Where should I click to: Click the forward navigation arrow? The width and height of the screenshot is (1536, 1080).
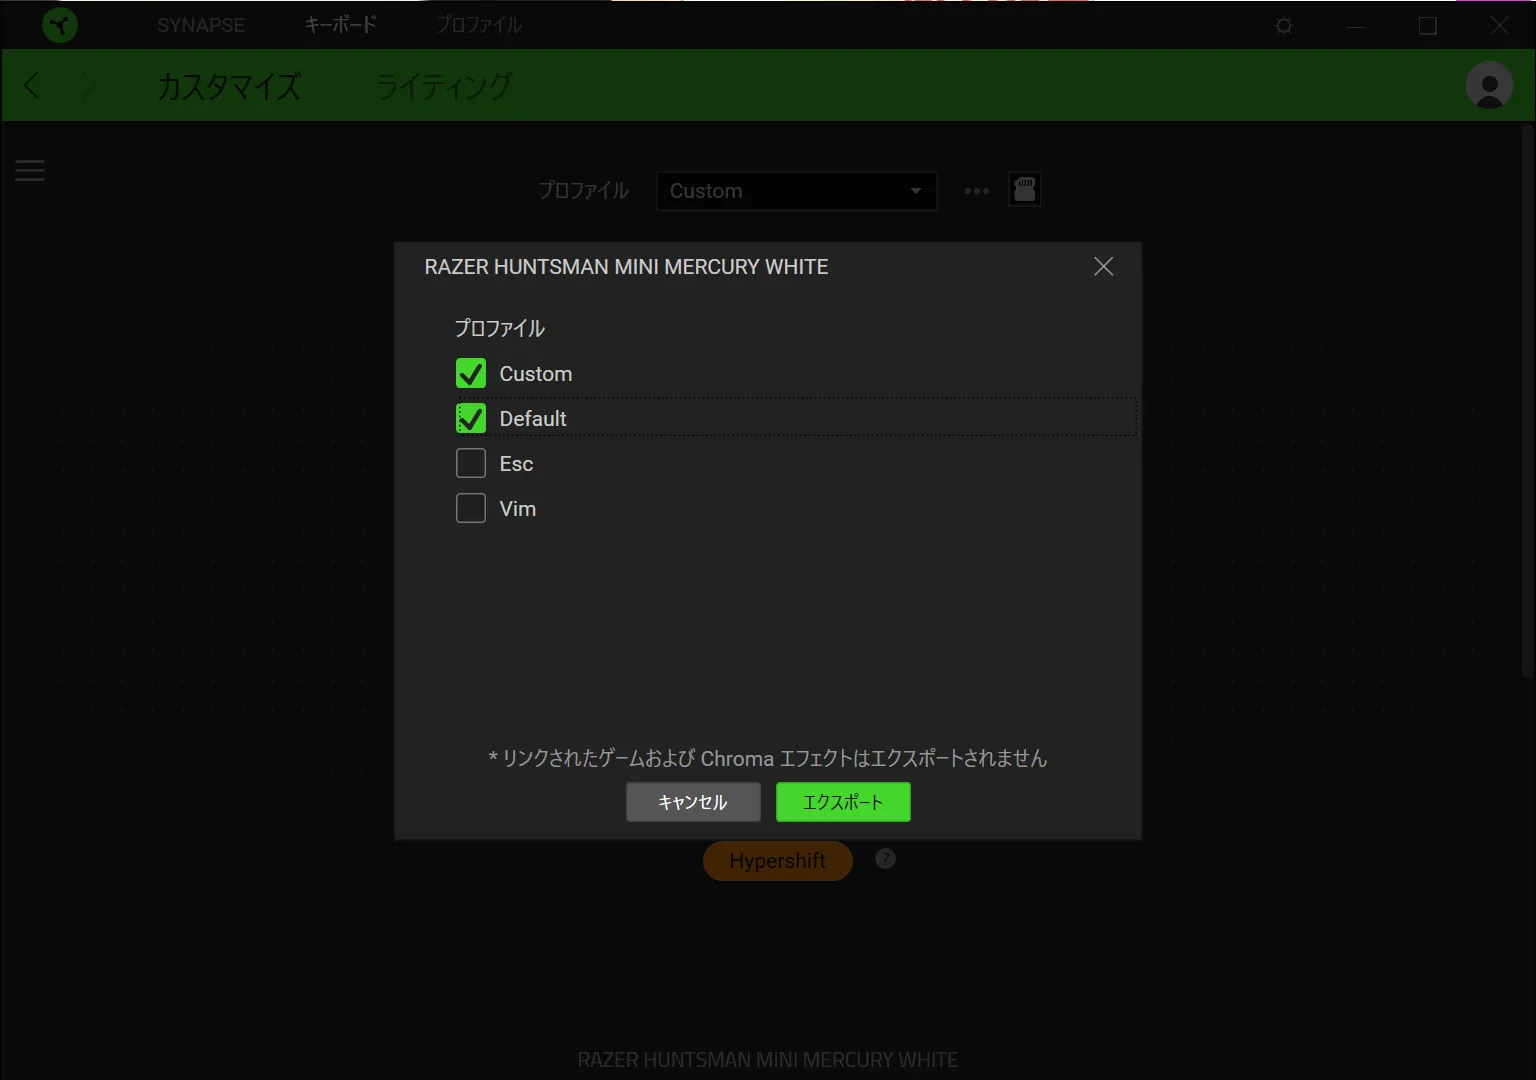pos(88,86)
